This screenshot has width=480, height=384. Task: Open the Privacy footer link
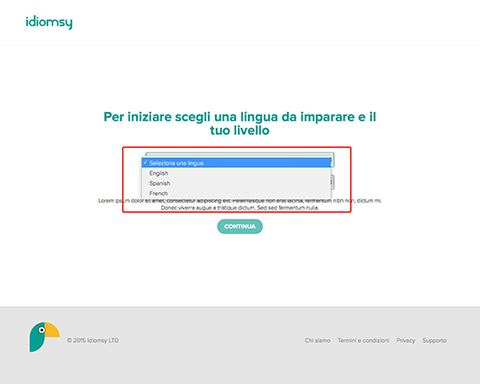tap(406, 340)
